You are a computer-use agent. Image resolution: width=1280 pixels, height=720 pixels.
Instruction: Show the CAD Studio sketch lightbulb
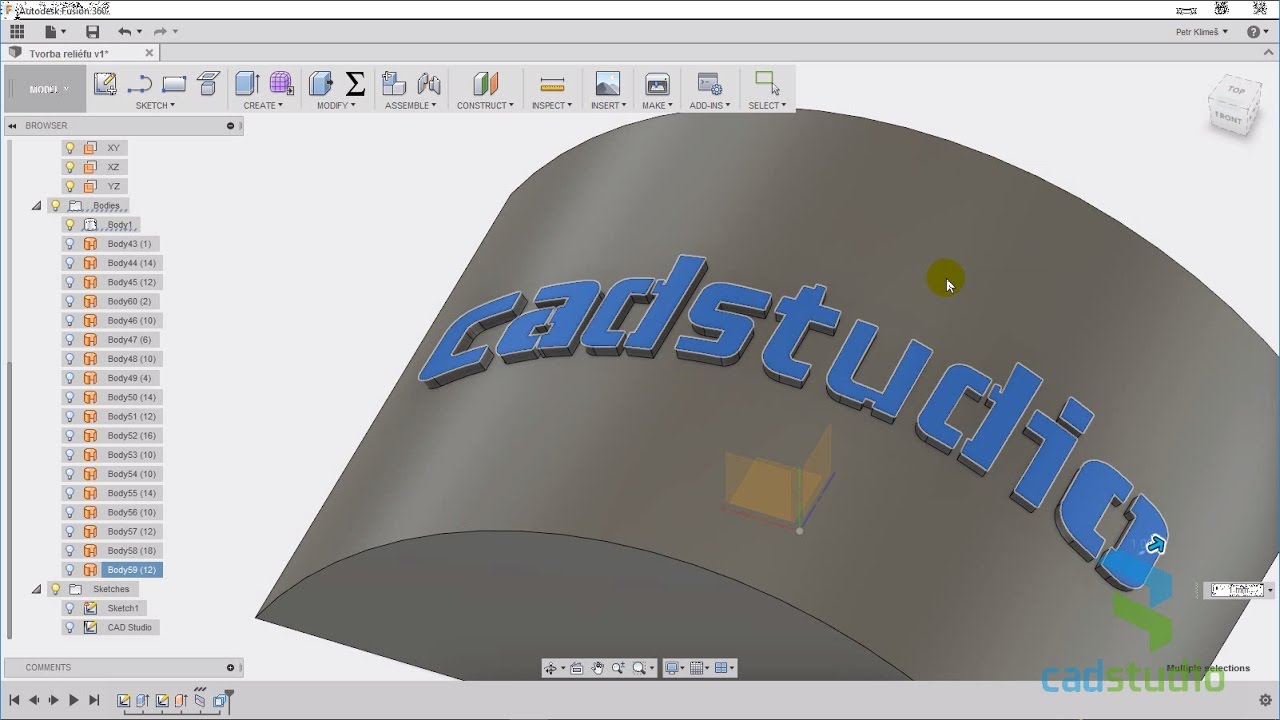click(70, 627)
